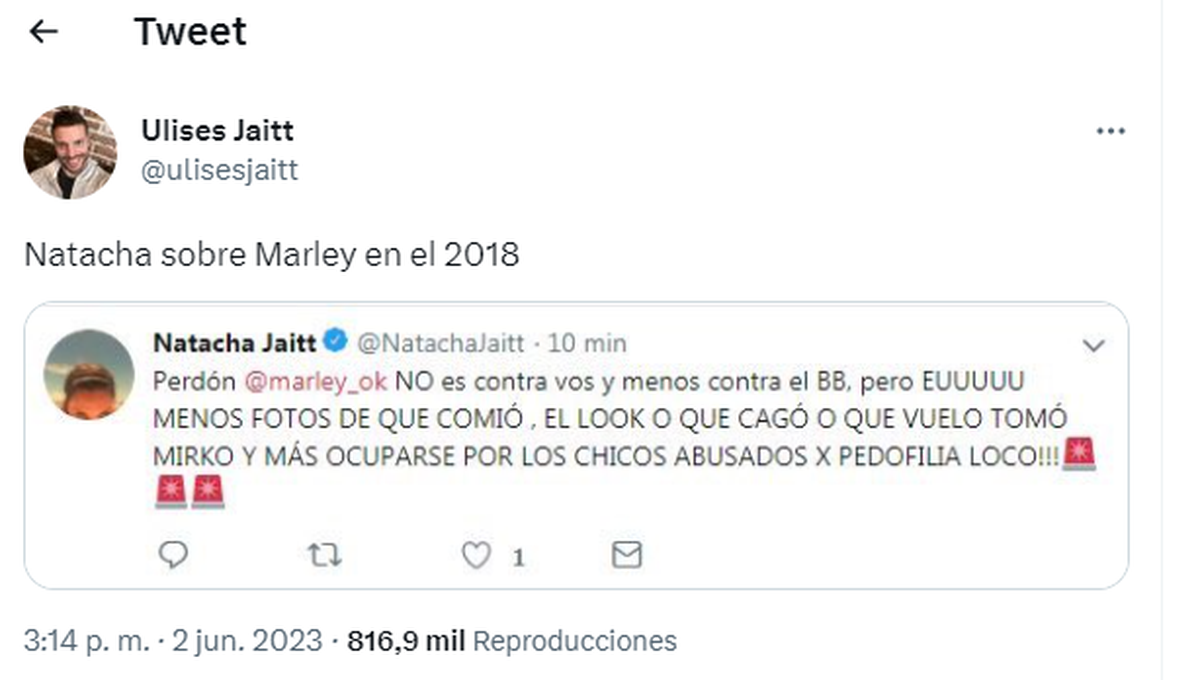
Task: Follow the @marley_ok mention link
Action: [317, 382]
